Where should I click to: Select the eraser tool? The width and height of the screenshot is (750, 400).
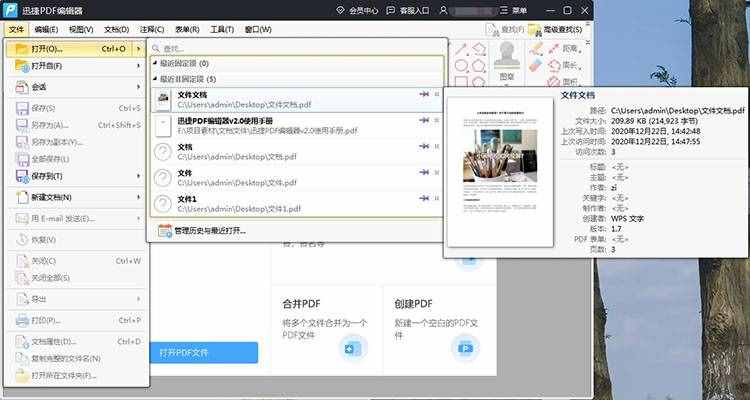click(x=536, y=66)
